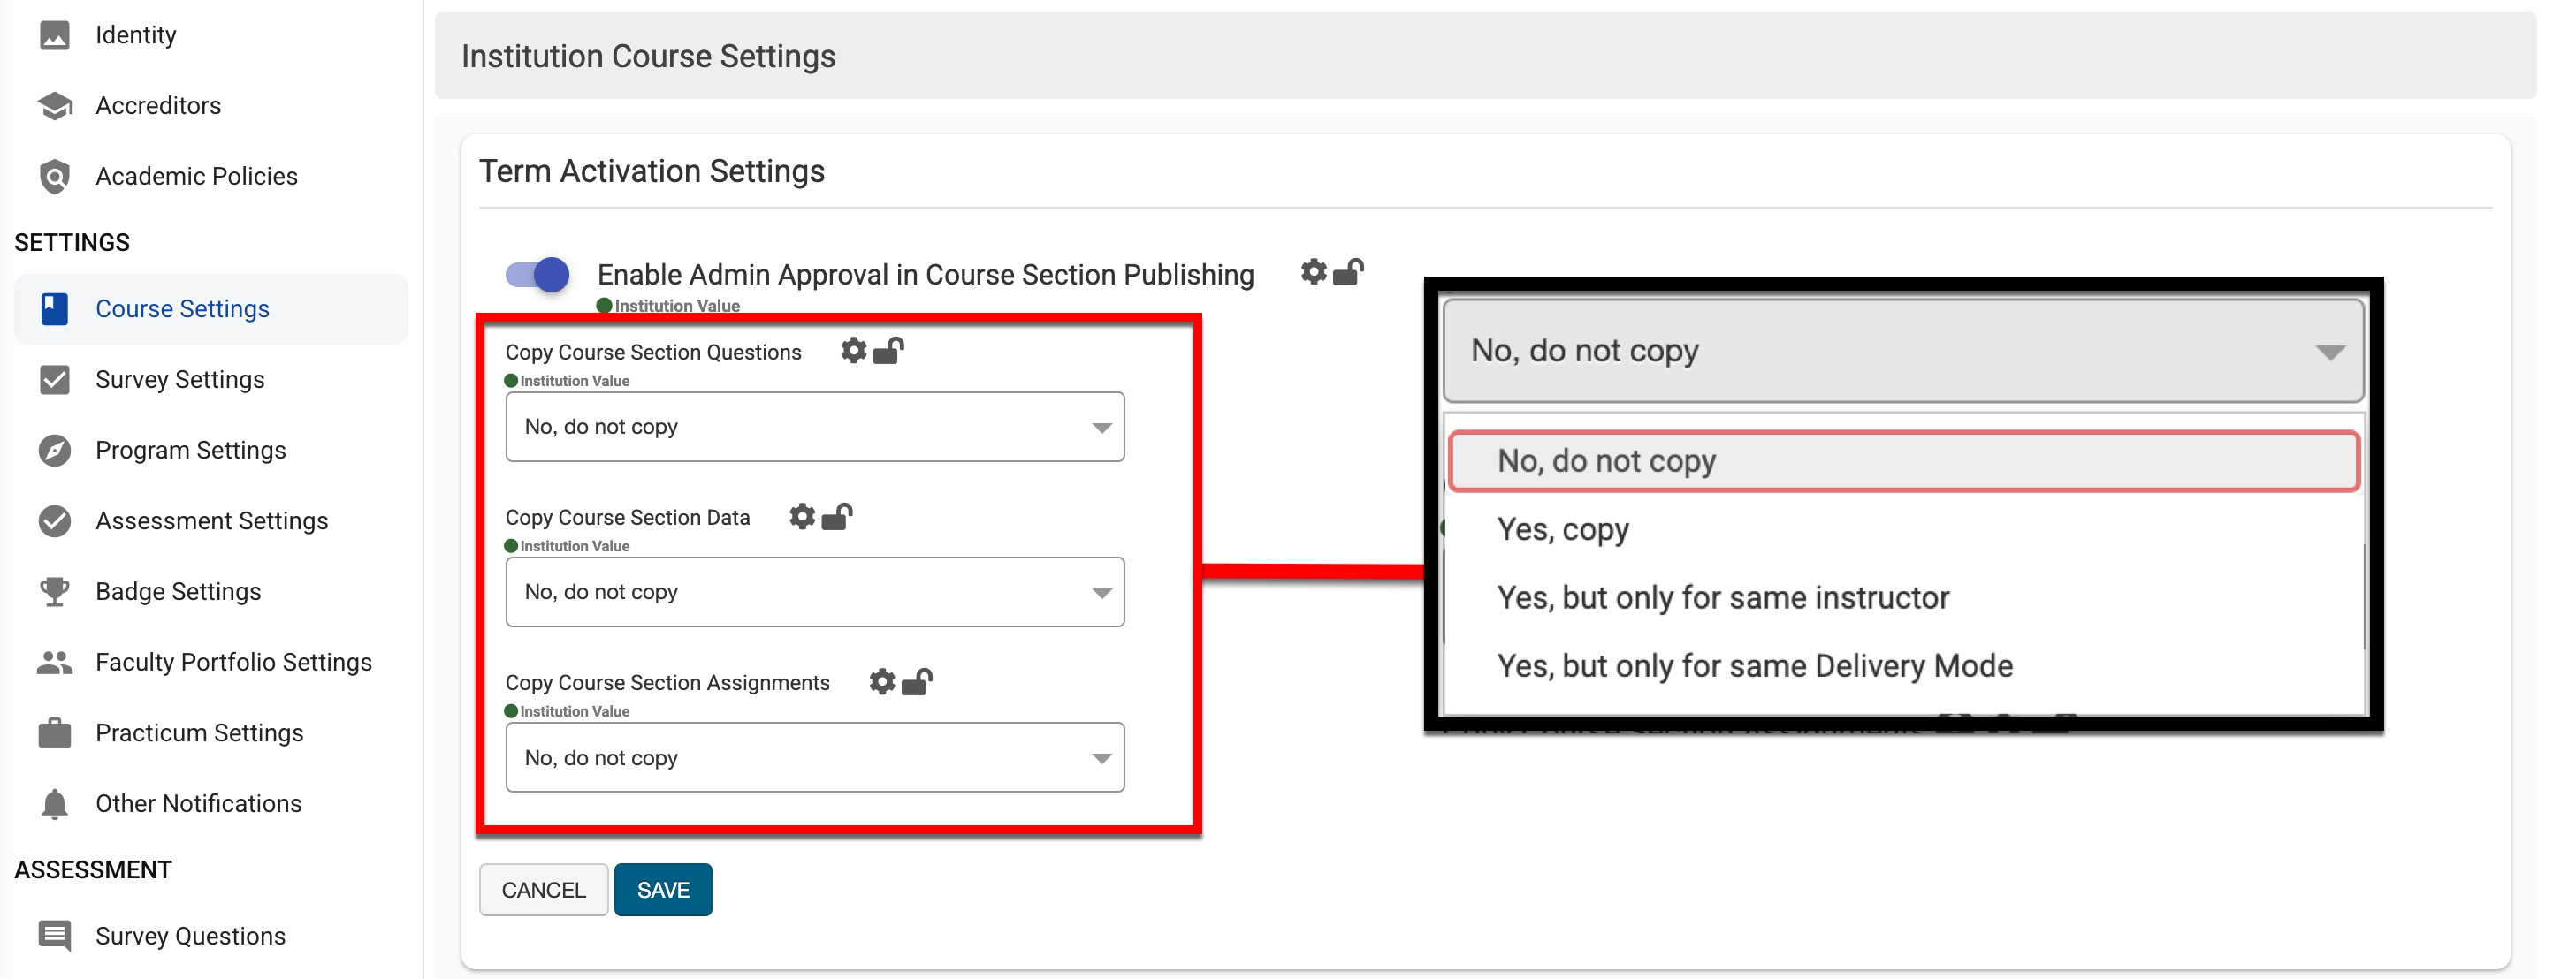Click the unlock padlock for Copy Course Section Questions
Image resolution: width=2576 pixels, height=979 pixels.
[889, 351]
